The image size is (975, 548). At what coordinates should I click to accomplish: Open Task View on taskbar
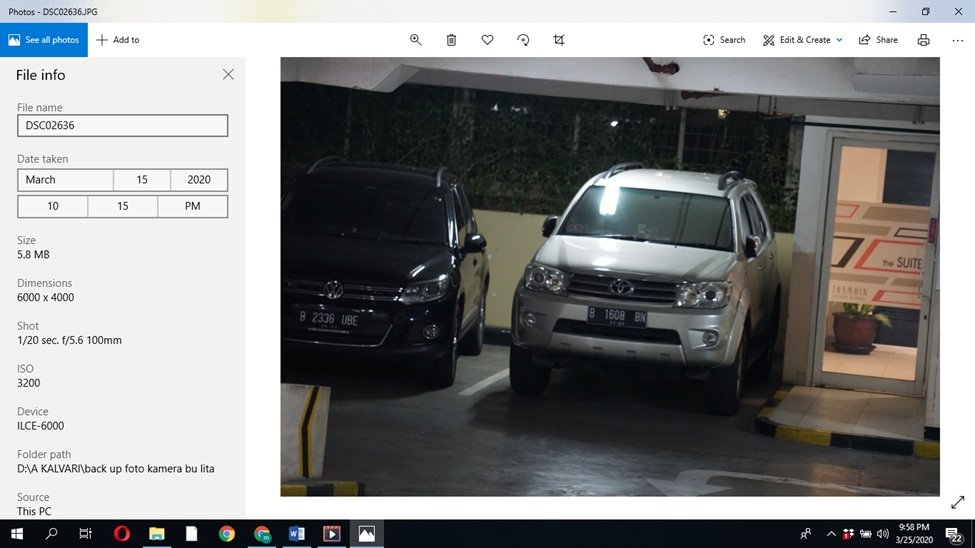(86, 534)
